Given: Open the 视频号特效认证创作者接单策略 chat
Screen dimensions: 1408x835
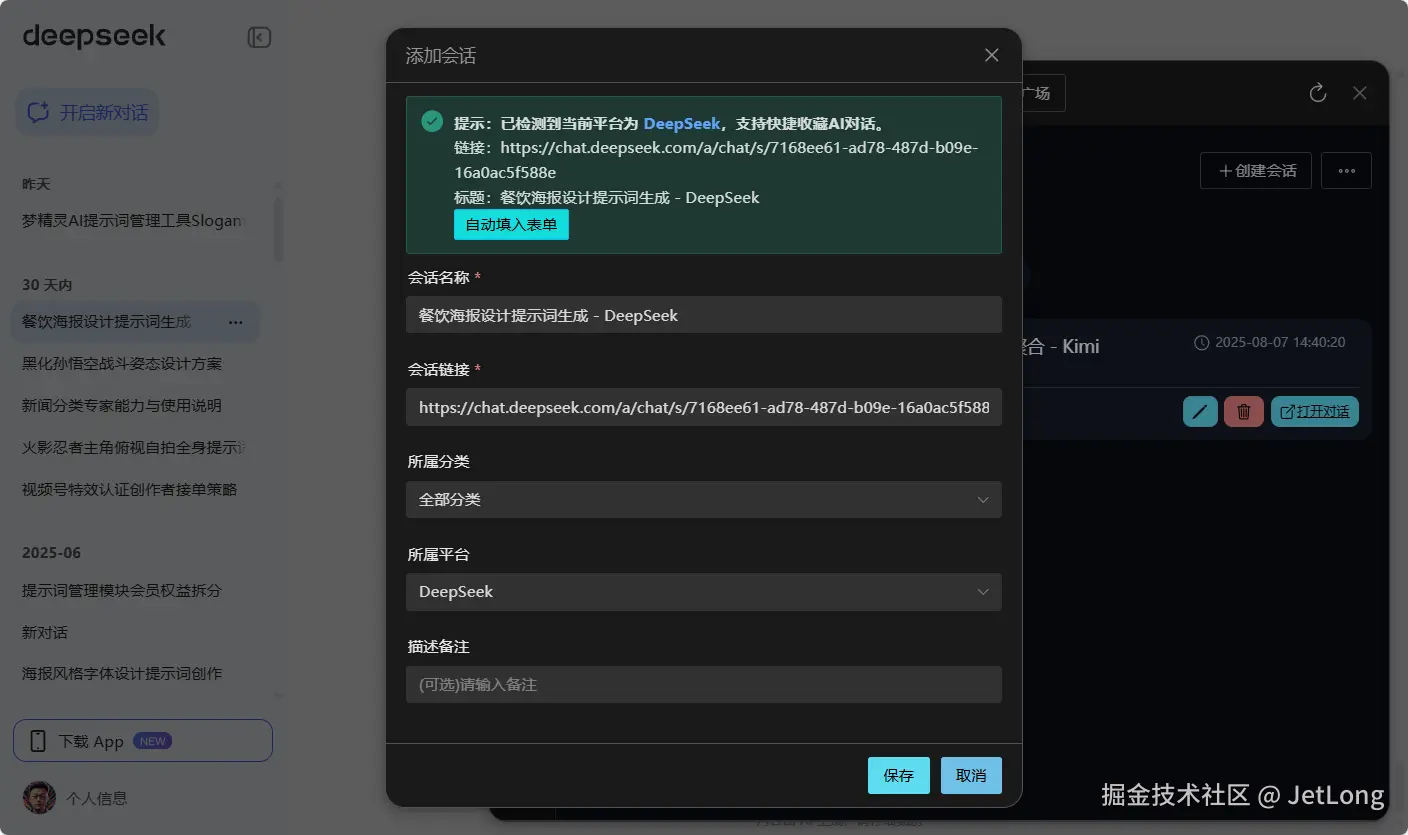Looking at the screenshot, I should pos(130,490).
